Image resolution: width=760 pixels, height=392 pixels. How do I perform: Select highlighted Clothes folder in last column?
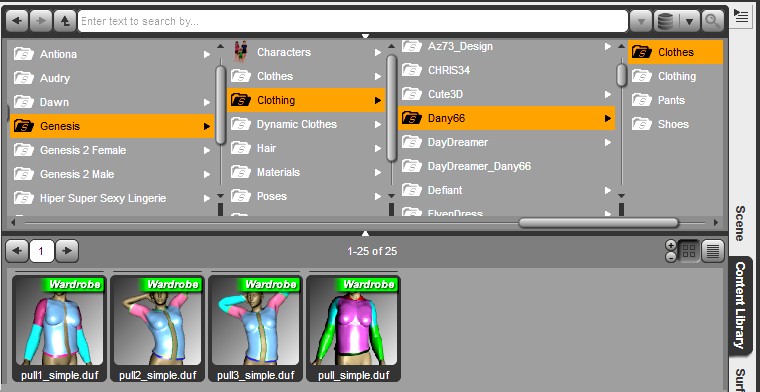click(676, 52)
